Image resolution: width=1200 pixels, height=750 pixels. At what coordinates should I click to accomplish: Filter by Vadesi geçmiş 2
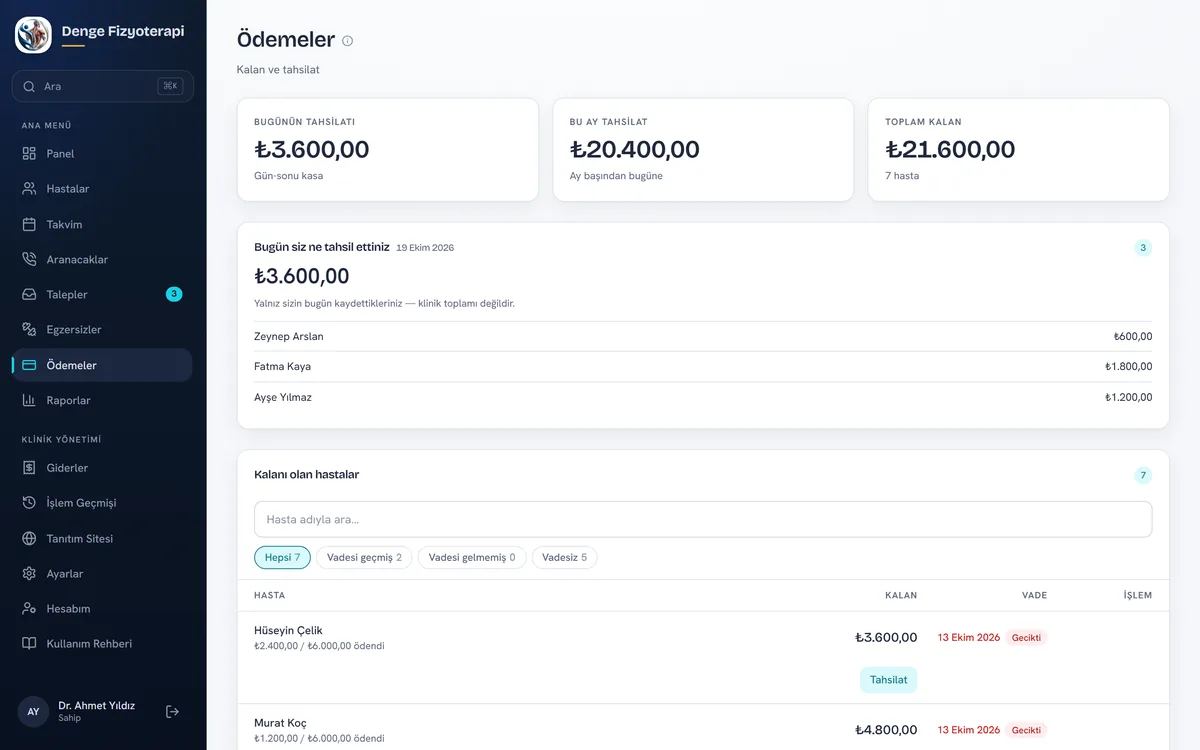point(364,557)
